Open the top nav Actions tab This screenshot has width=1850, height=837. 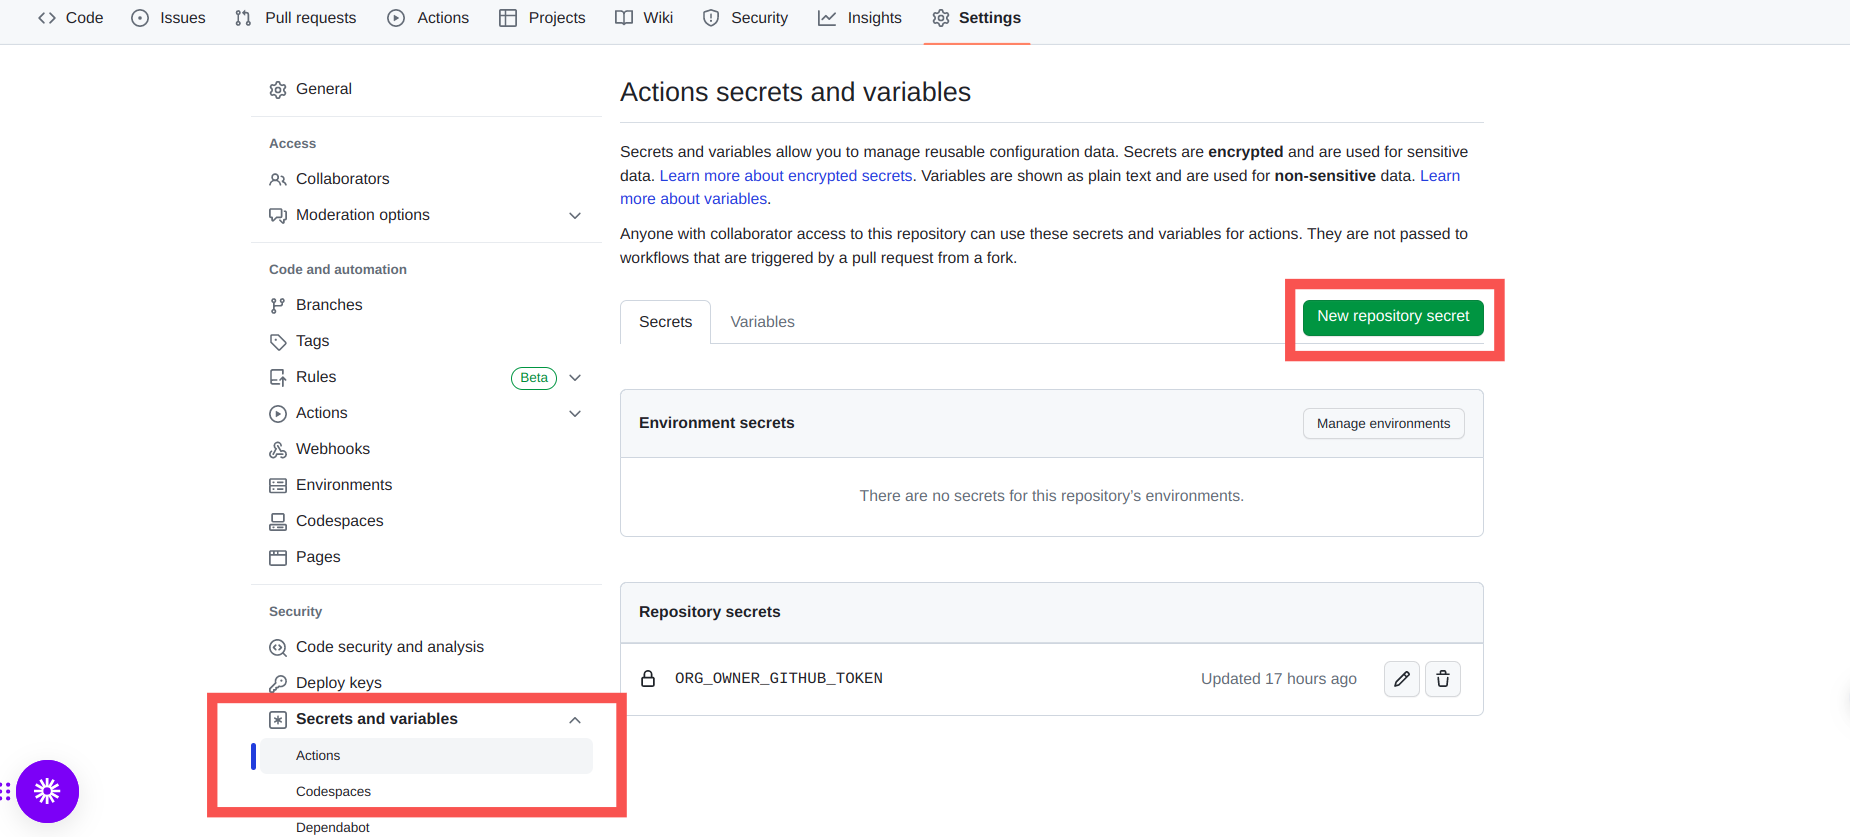tap(428, 18)
